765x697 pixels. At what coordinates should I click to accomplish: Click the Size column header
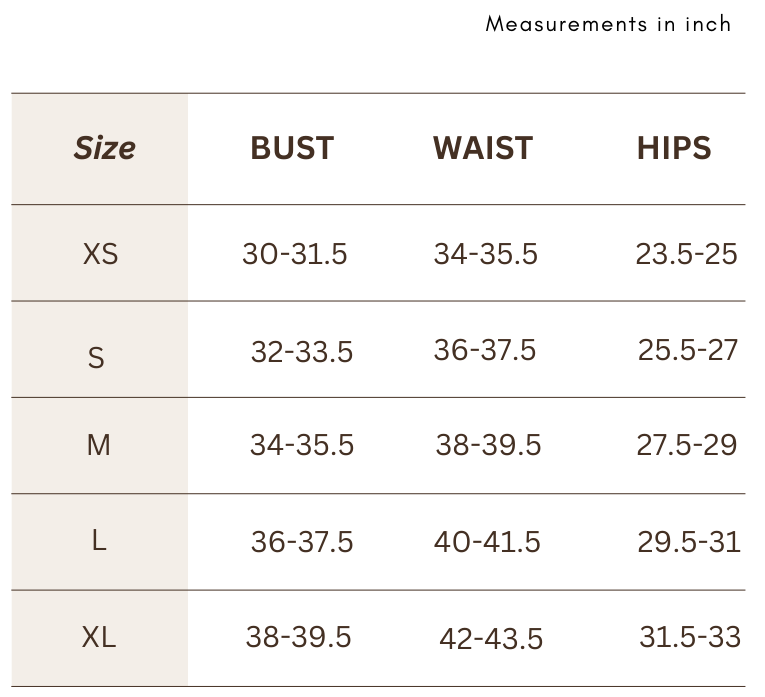pyautogui.click(x=104, y=148)
